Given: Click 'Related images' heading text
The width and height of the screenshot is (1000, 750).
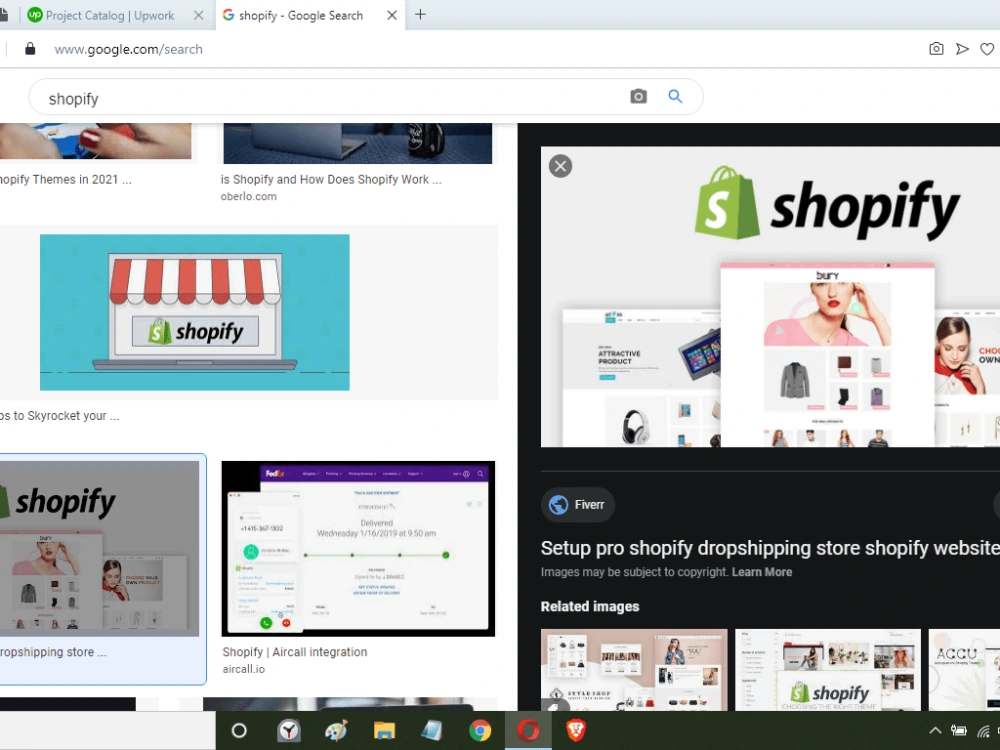Looking at the screenshot, I should click(590, 607).
